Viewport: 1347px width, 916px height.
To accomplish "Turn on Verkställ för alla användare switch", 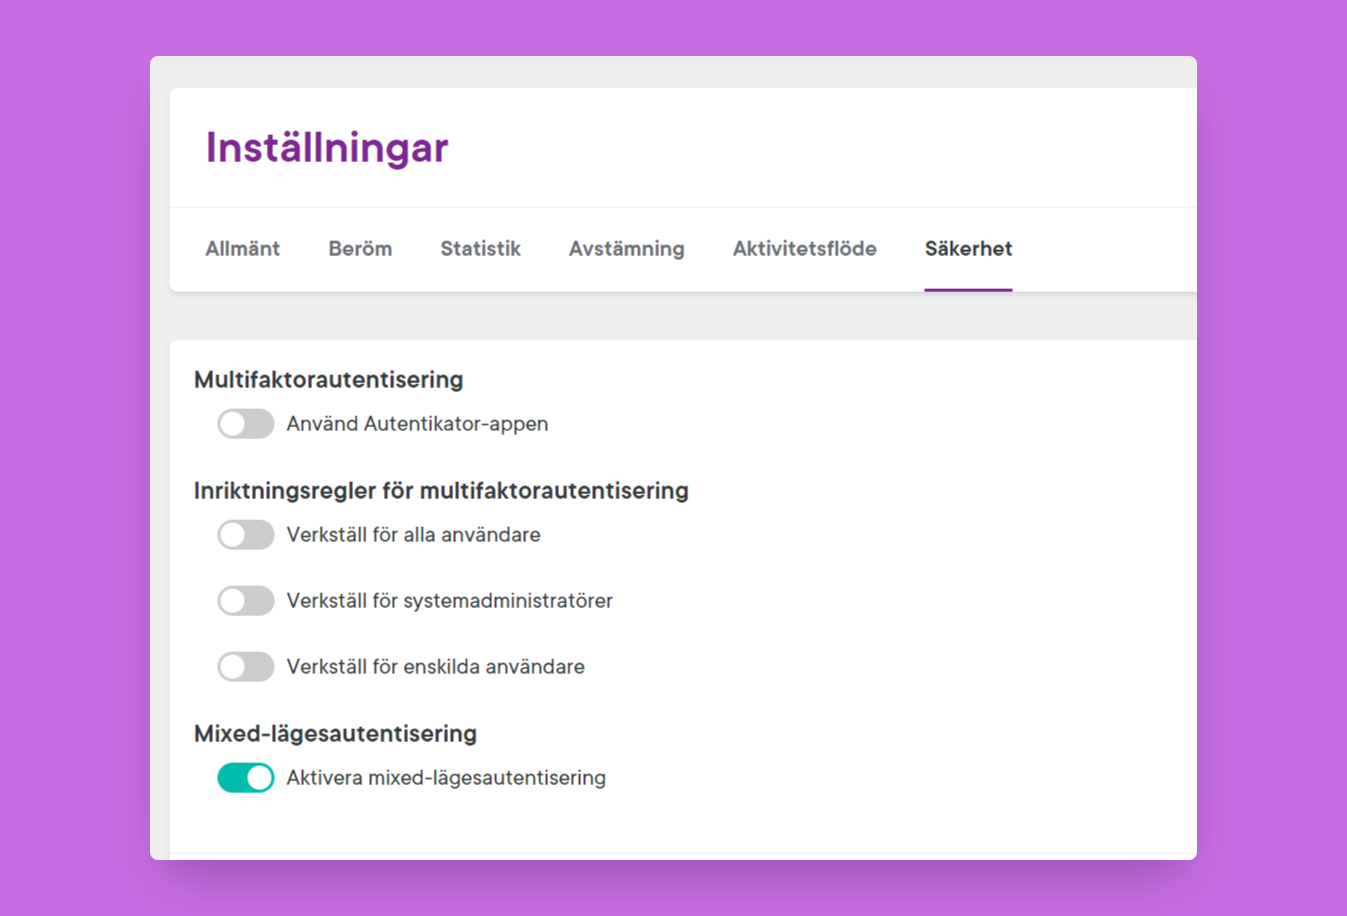I will tap(246, 535).
